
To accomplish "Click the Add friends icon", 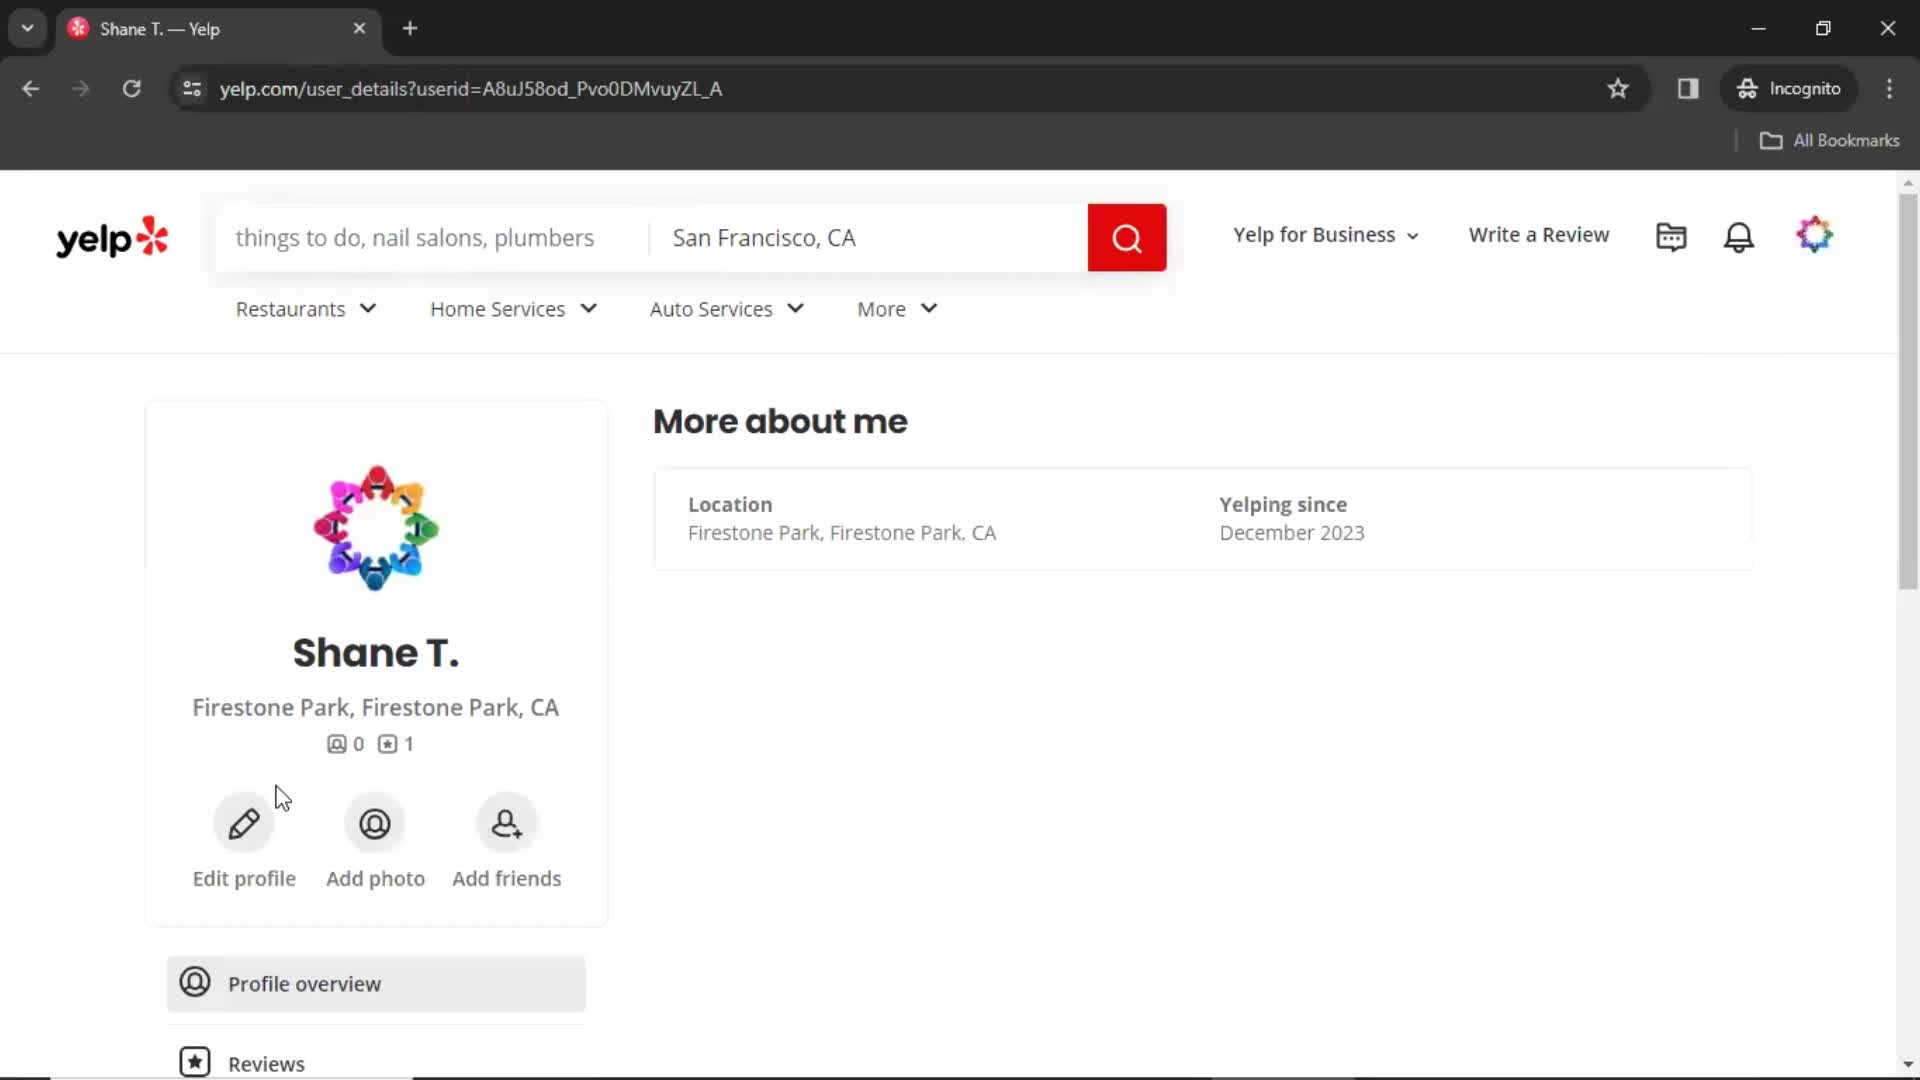I will tap(506, 824).
